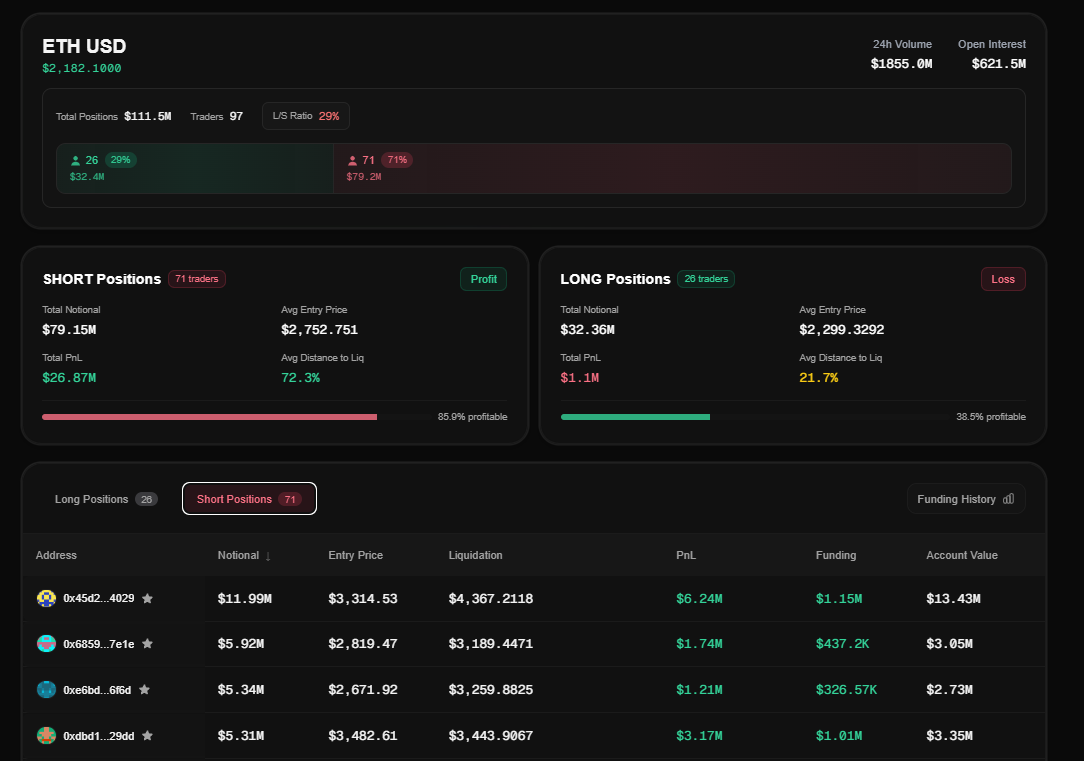Click the long positions profitable progress bar
The image size is (1084, 761).
636,417
